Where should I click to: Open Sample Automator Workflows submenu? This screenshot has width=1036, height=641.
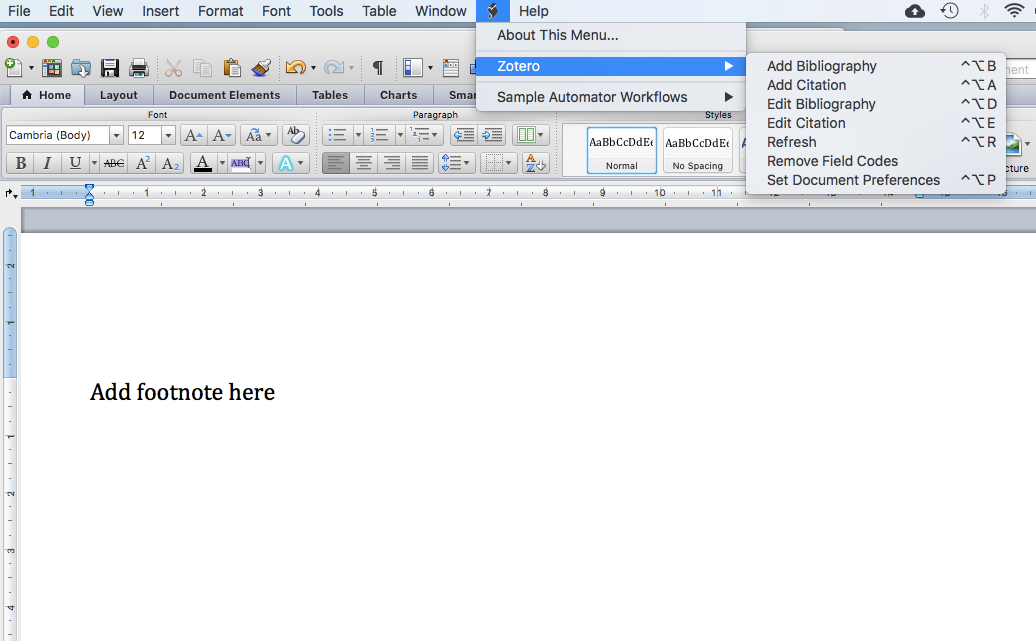point(611,97)
